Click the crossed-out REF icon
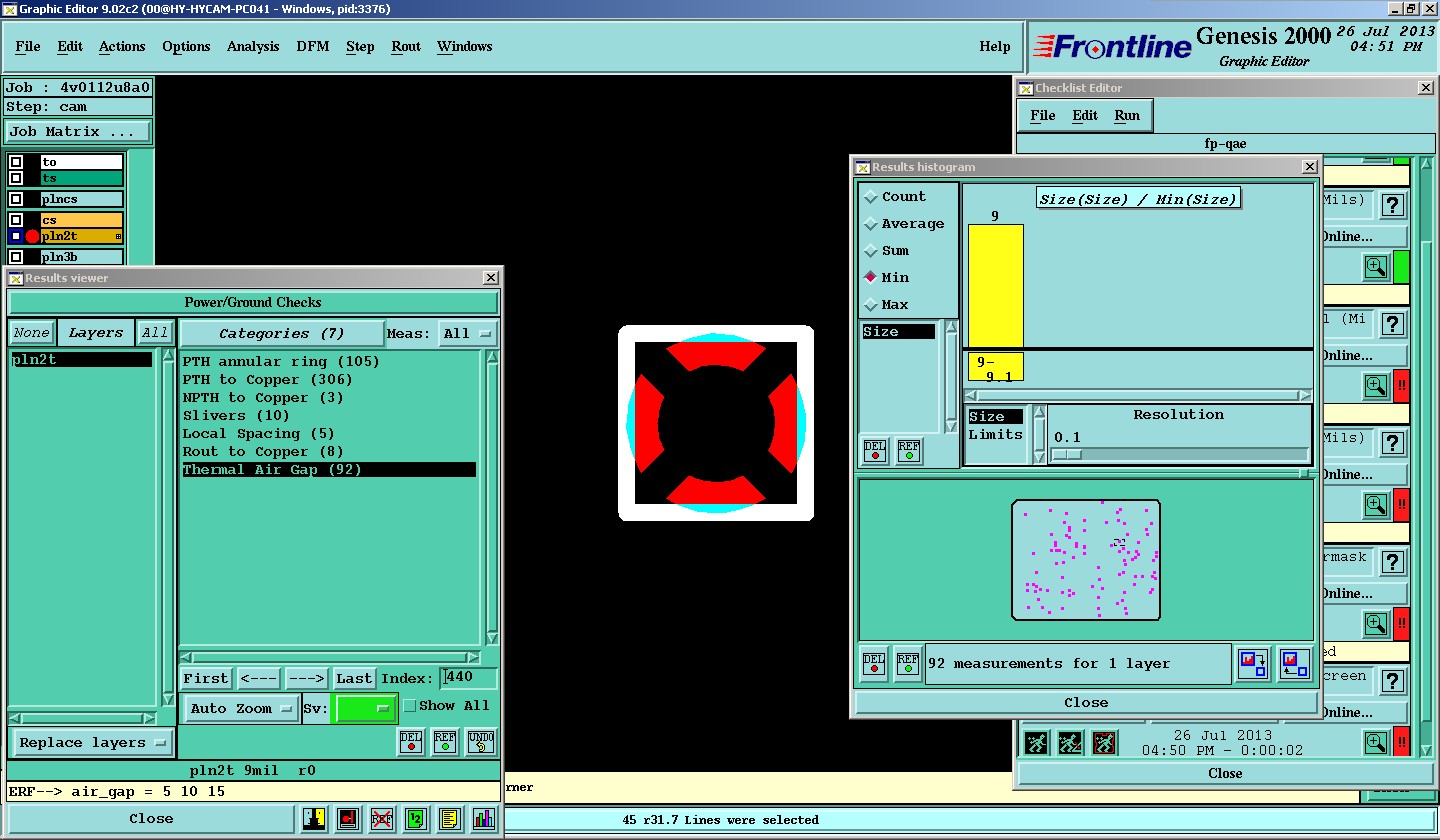 [x=382, y=819]
